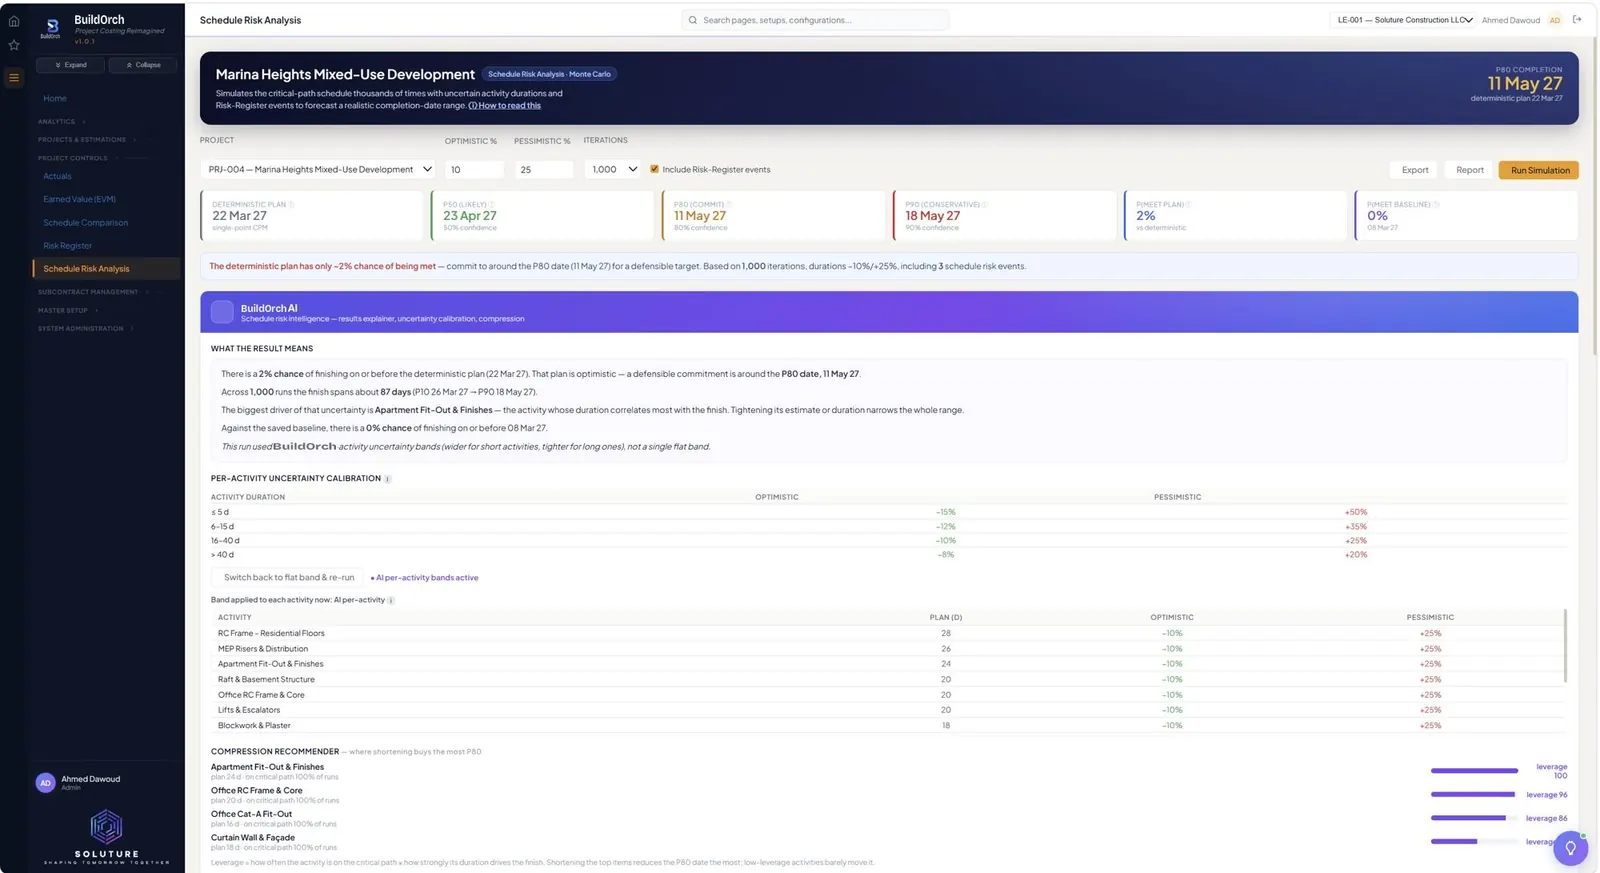Click the BuildOrch AI square icon
This screenshot has height=873, width=1600.
(x=222, y=312)
